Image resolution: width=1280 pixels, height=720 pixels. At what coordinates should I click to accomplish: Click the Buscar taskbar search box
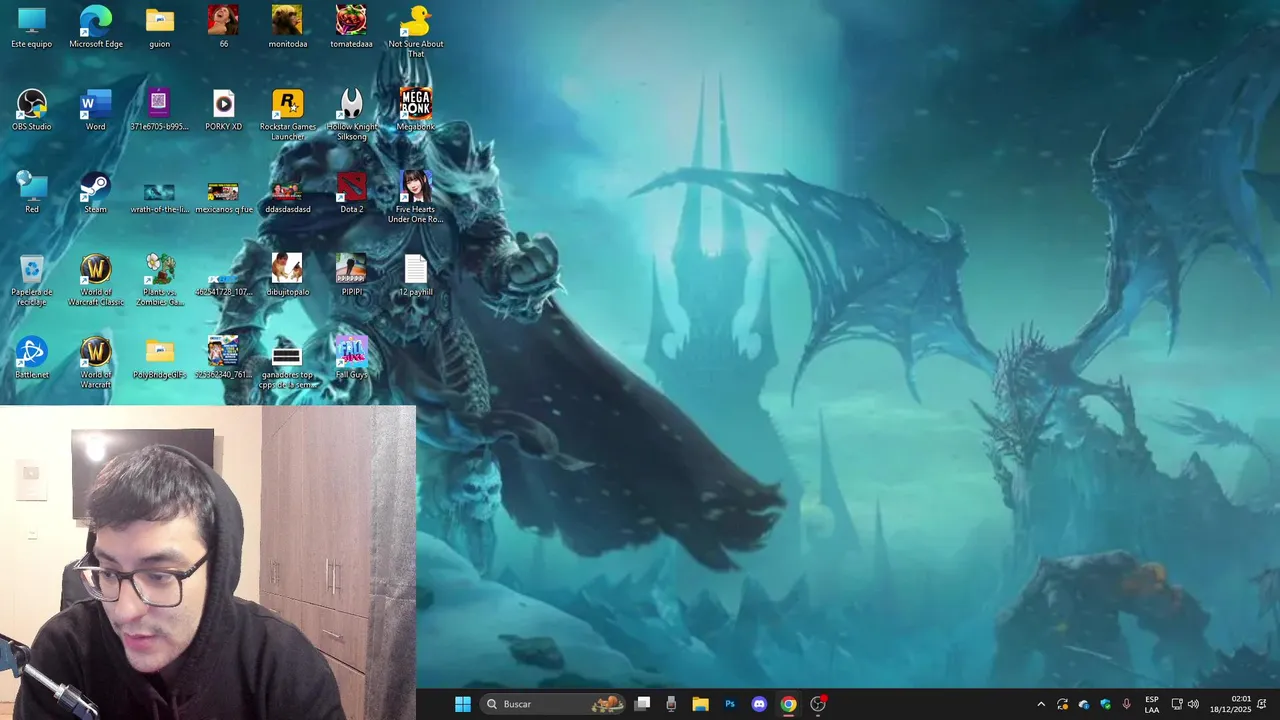pos(553,704)
